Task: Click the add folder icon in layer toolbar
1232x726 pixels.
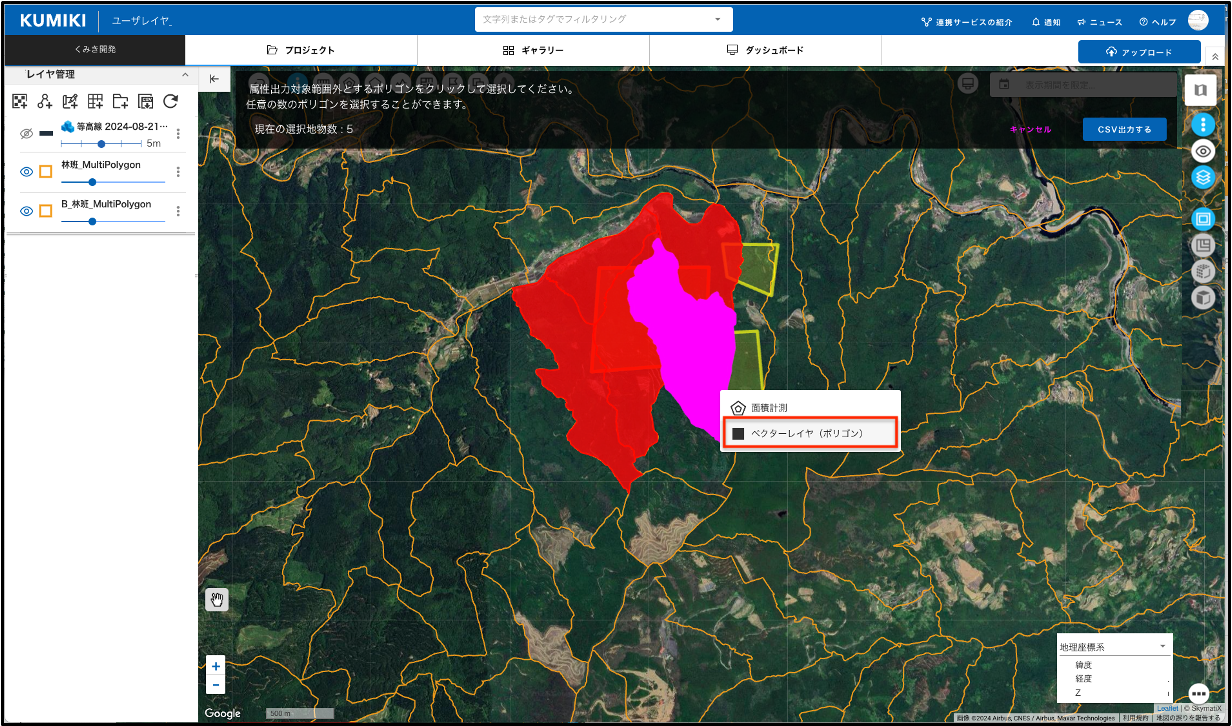Action: coord(120,101)
